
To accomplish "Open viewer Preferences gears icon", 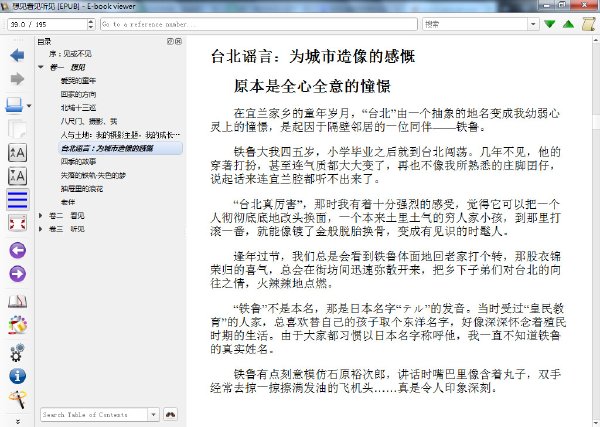I will coord(17,352).
